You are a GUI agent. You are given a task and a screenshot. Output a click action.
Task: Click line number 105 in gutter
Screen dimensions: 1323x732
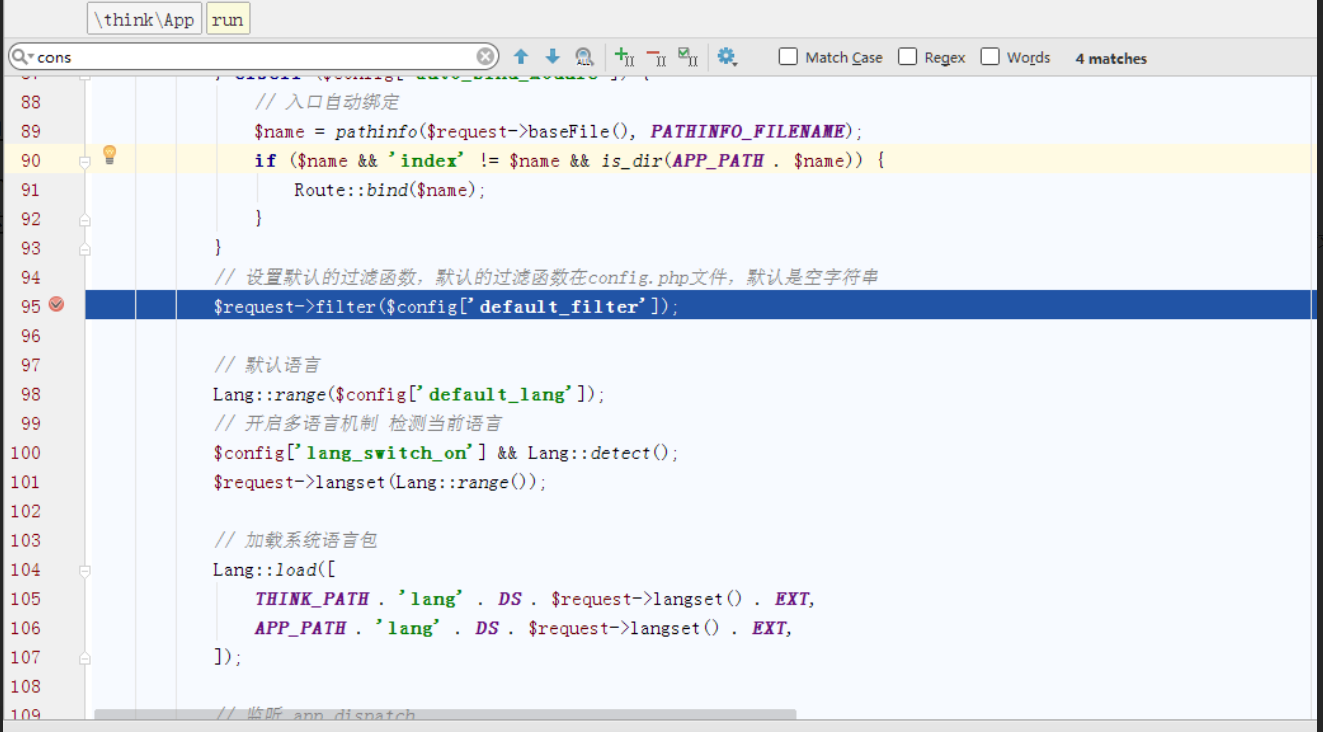pyautogui.click(x=25, y=599)
